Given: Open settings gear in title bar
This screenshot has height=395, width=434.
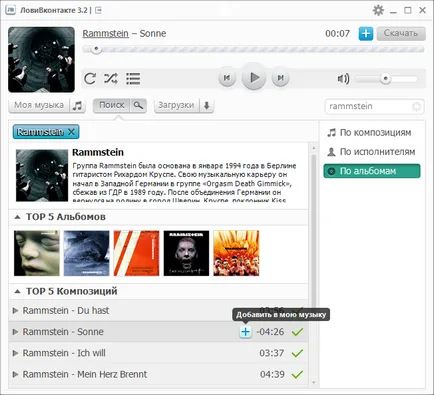Looking at the screenshot, I should coord(378,10).
